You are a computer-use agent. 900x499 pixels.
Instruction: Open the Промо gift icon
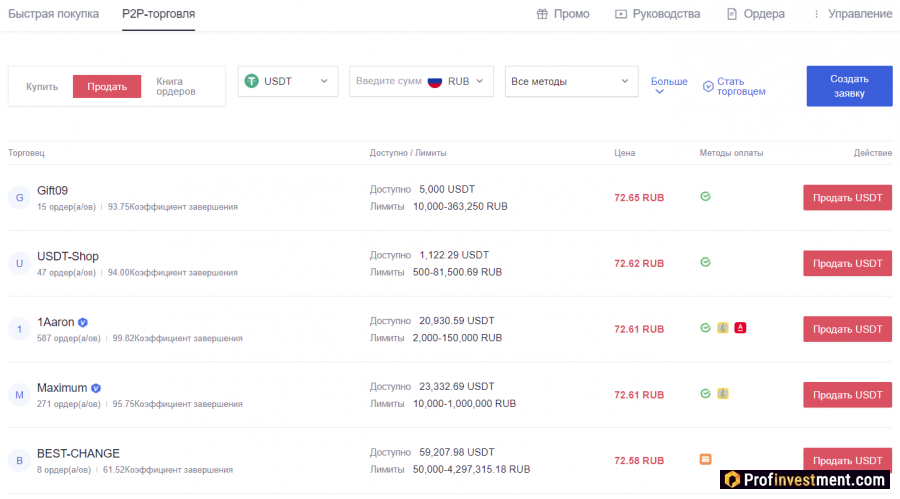[x=542, y=14]
